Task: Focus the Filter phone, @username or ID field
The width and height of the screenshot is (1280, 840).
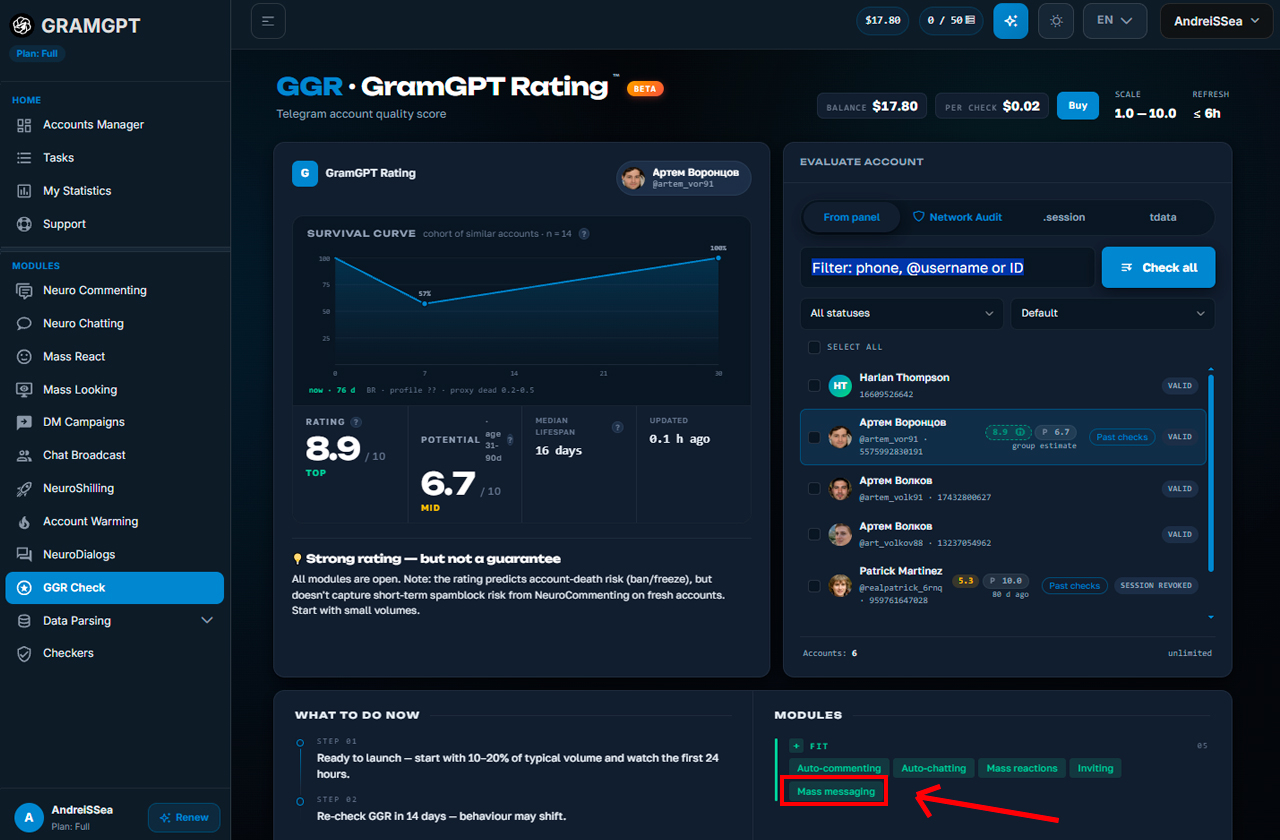Action: 948,267
